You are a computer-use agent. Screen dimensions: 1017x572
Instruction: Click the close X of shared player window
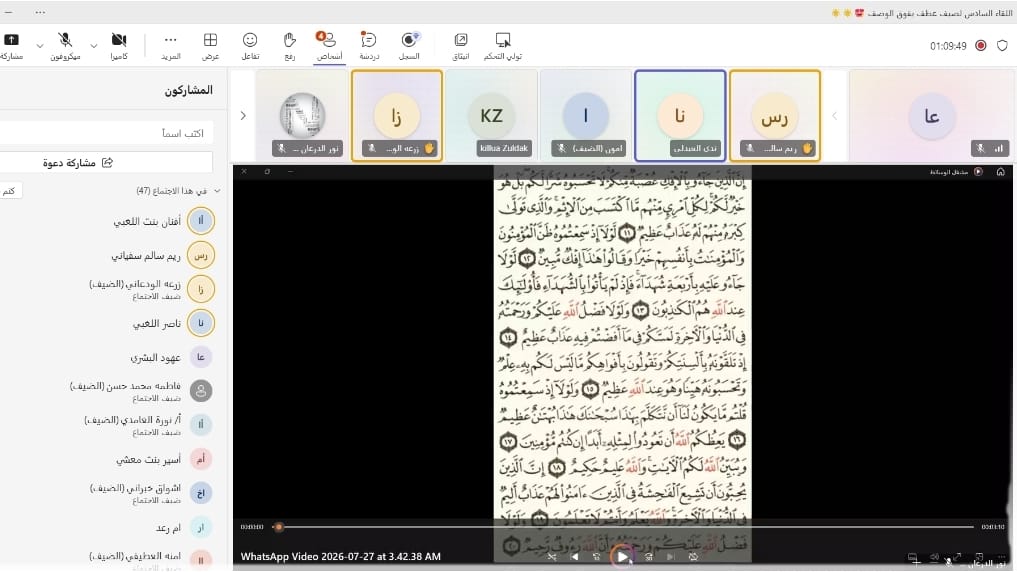[x=244, y=171]
